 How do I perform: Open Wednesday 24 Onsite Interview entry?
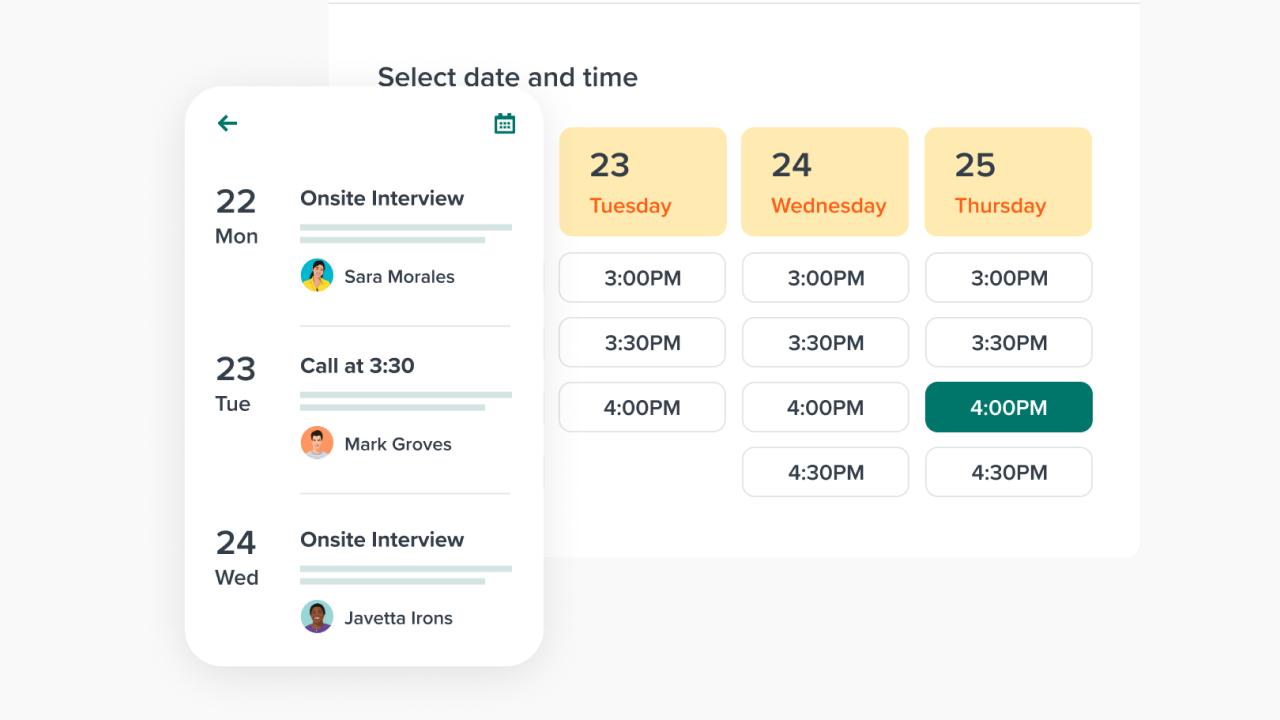click(382, 540)
